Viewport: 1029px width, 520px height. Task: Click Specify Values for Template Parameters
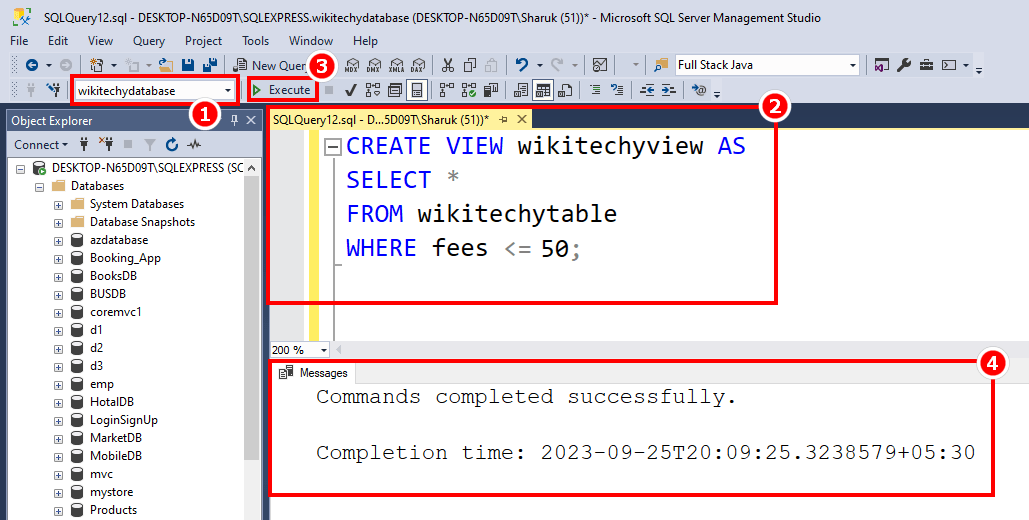tap(699, 90)
